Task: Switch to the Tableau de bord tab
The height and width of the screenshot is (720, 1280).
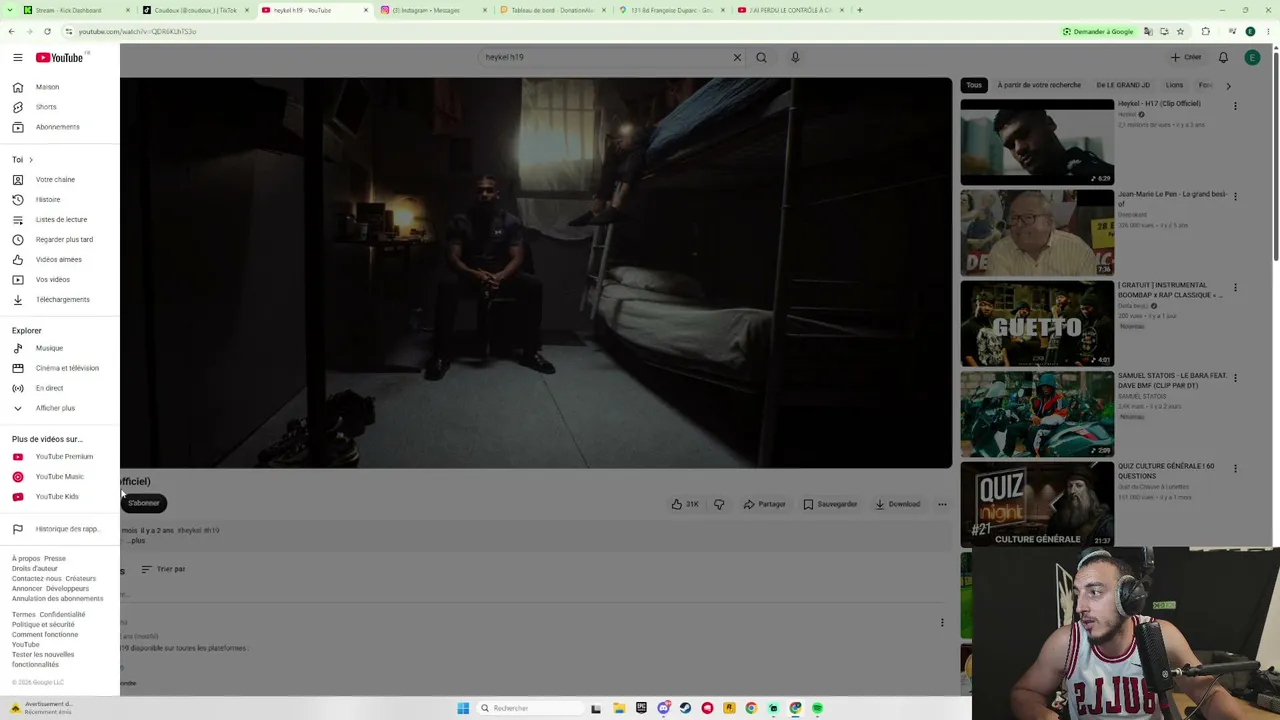Action: pos(551,10)
